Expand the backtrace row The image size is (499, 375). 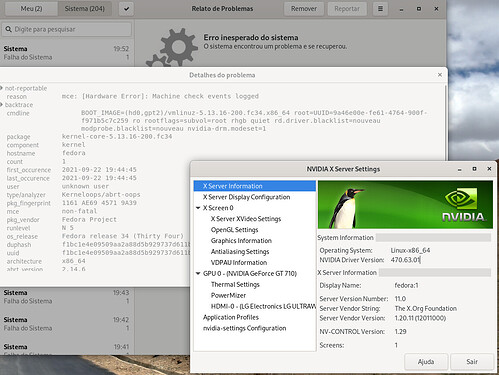pyautogui.click(x=2, y=105)
